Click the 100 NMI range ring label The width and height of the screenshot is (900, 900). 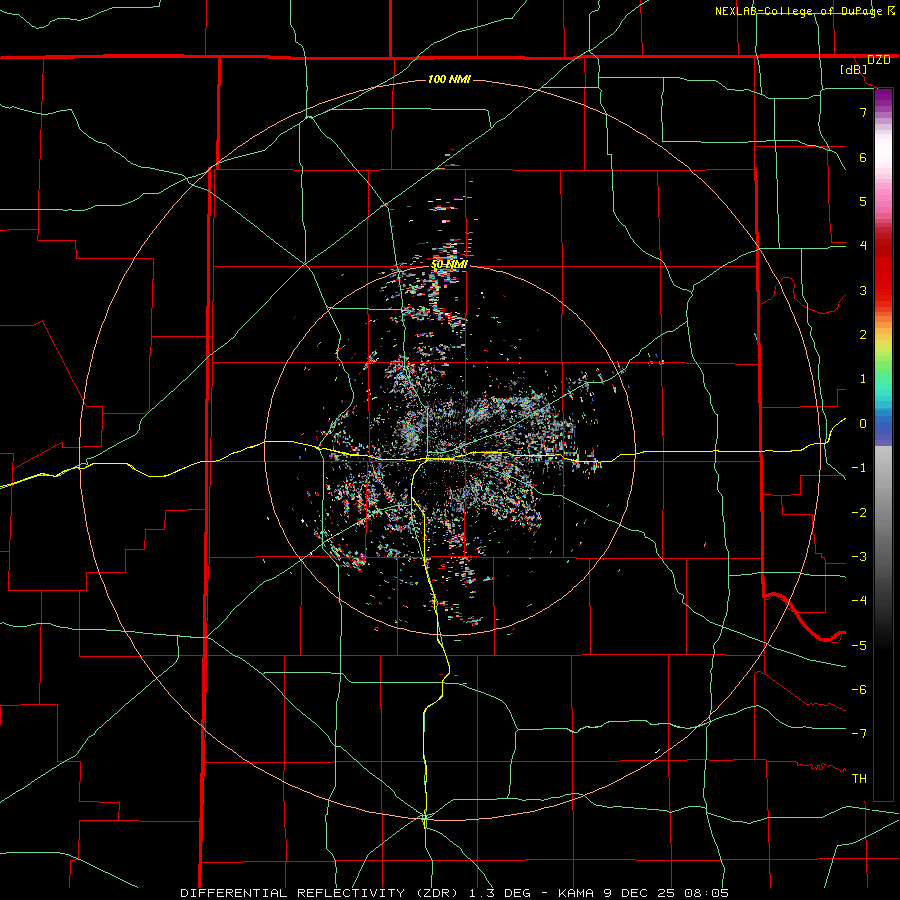tap(449, 79)
